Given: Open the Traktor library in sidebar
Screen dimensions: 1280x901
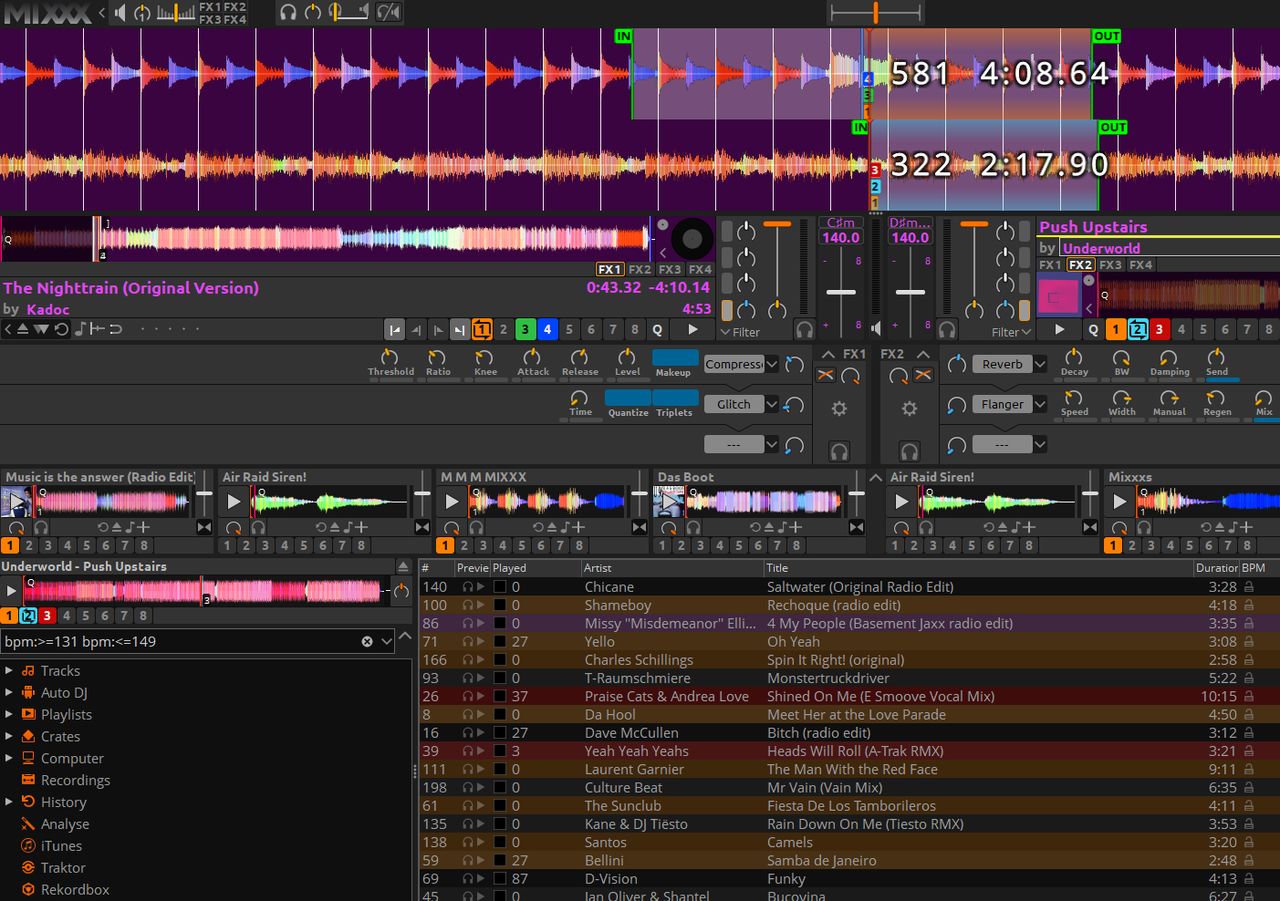Looking at the screenshot, I should [63, 868].
